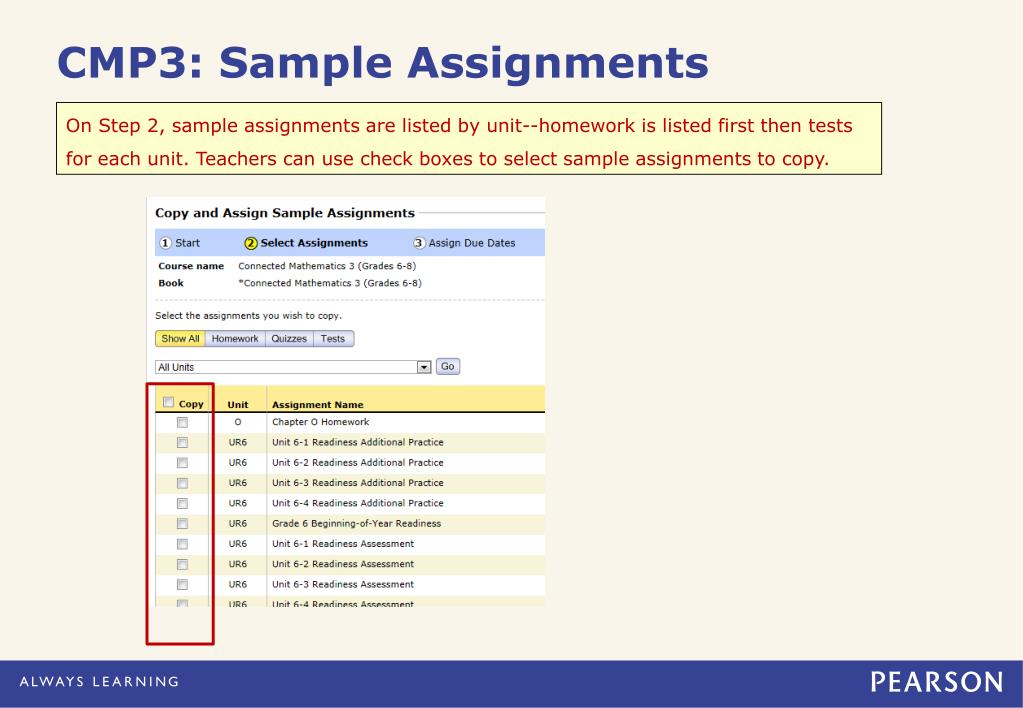The image size is (1023, 708).
Task: Click Unit 6-3 Readiness Assessment name
Action: [343, 584]
